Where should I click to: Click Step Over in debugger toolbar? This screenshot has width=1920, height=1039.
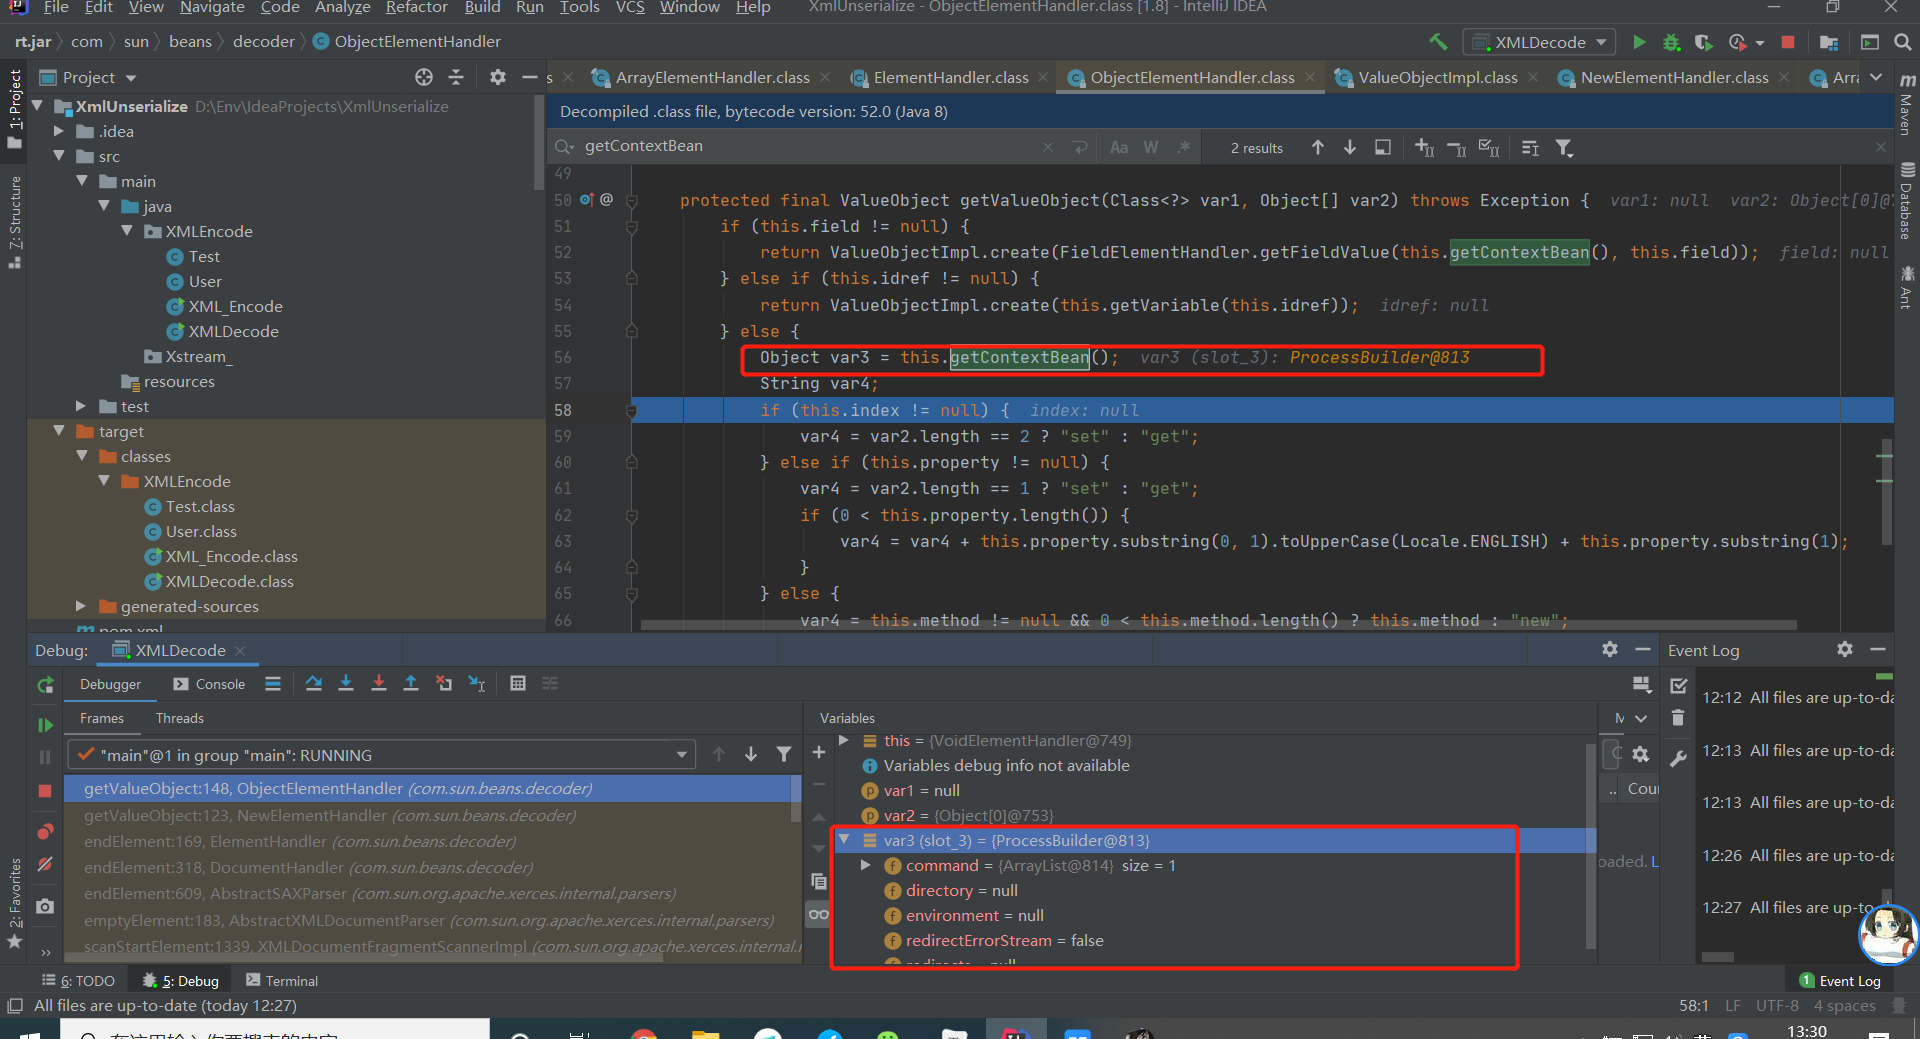314,683
